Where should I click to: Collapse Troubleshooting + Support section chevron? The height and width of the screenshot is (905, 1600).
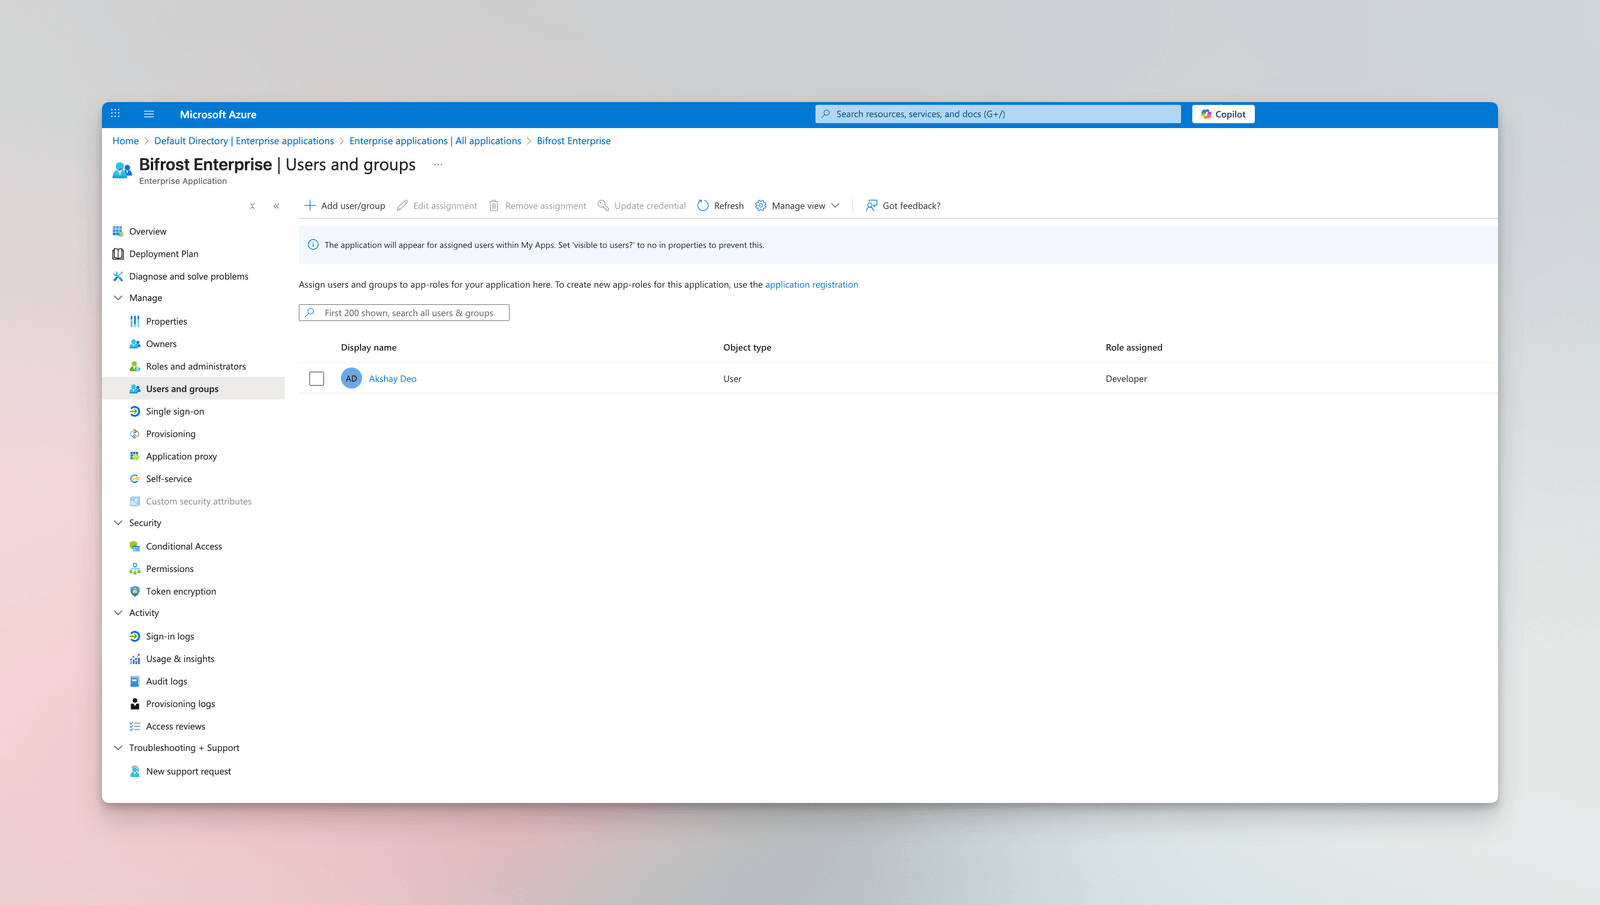[x=118, y=748]
